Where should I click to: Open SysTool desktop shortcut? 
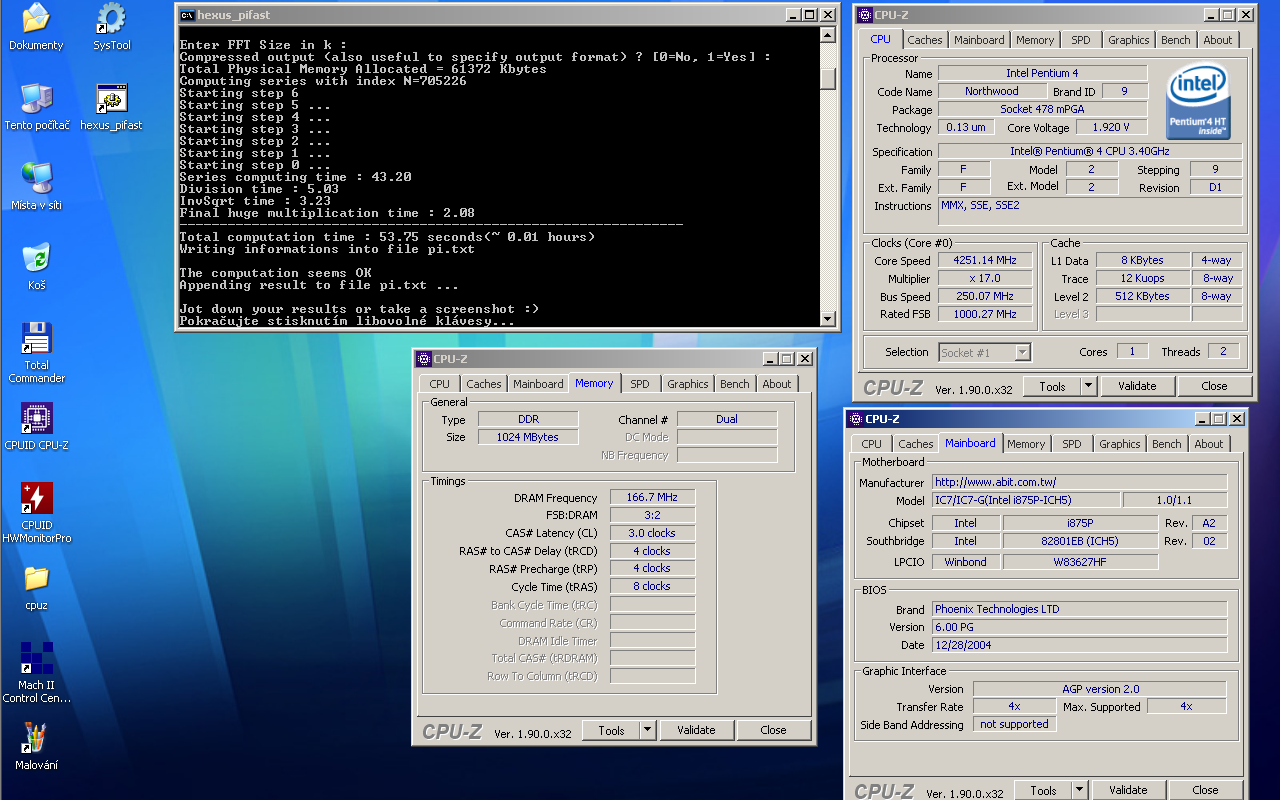pos(111,26)
